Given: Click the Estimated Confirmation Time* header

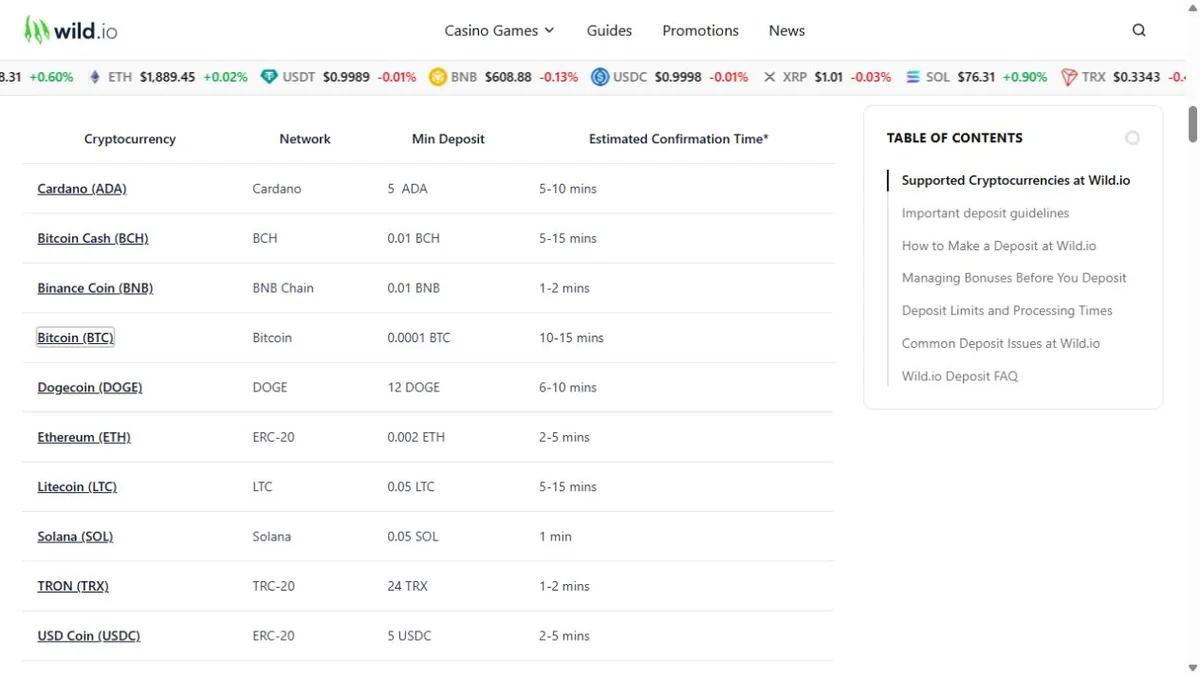Looking at the screenshot, I should pyautogui.click(x=679, y=139).
